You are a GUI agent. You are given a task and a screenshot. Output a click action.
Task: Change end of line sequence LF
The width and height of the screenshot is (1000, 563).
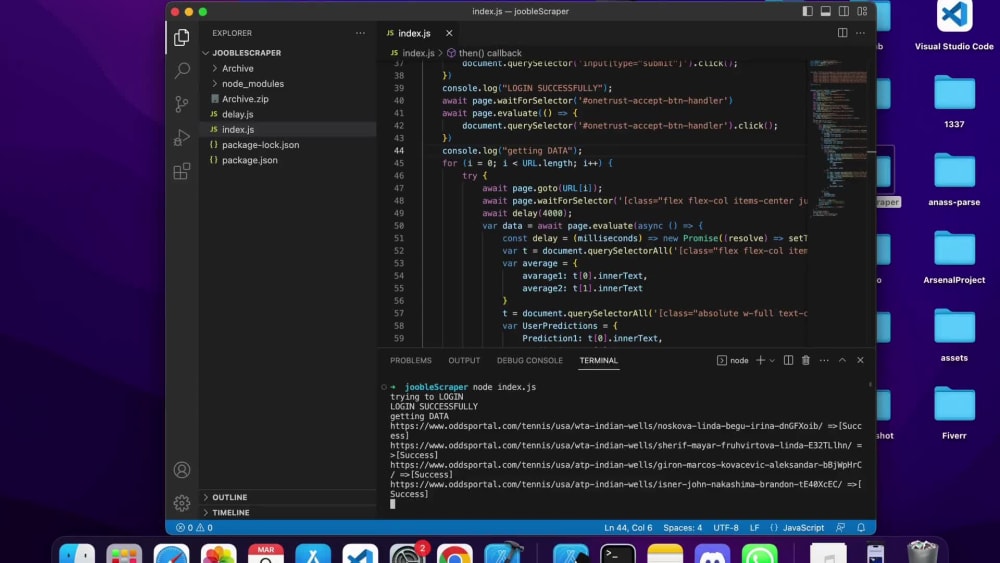coord(754,528)
